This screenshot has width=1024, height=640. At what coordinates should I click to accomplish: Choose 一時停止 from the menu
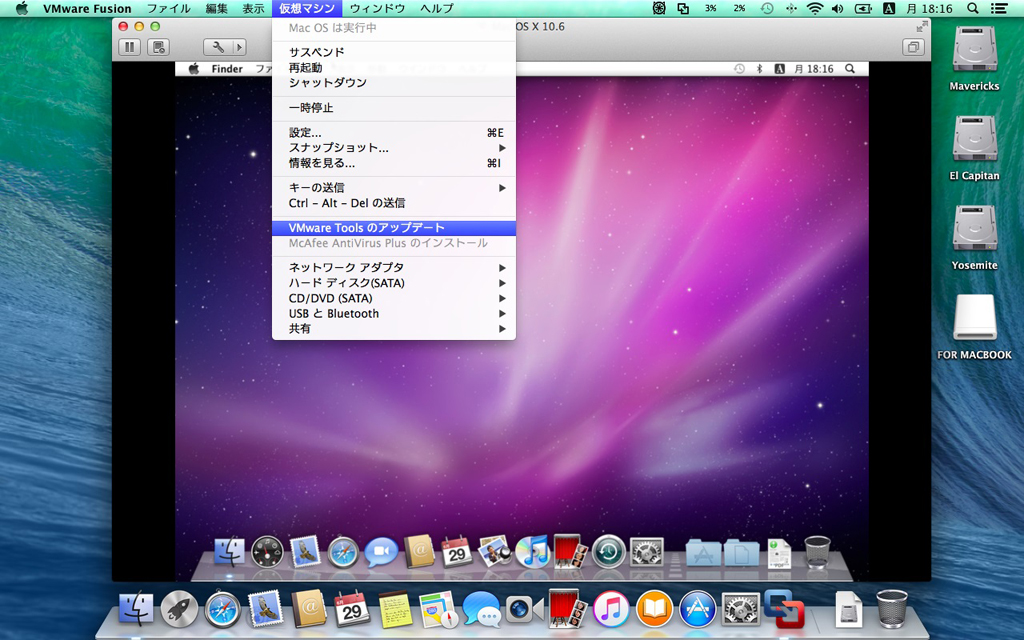point(394,107)
